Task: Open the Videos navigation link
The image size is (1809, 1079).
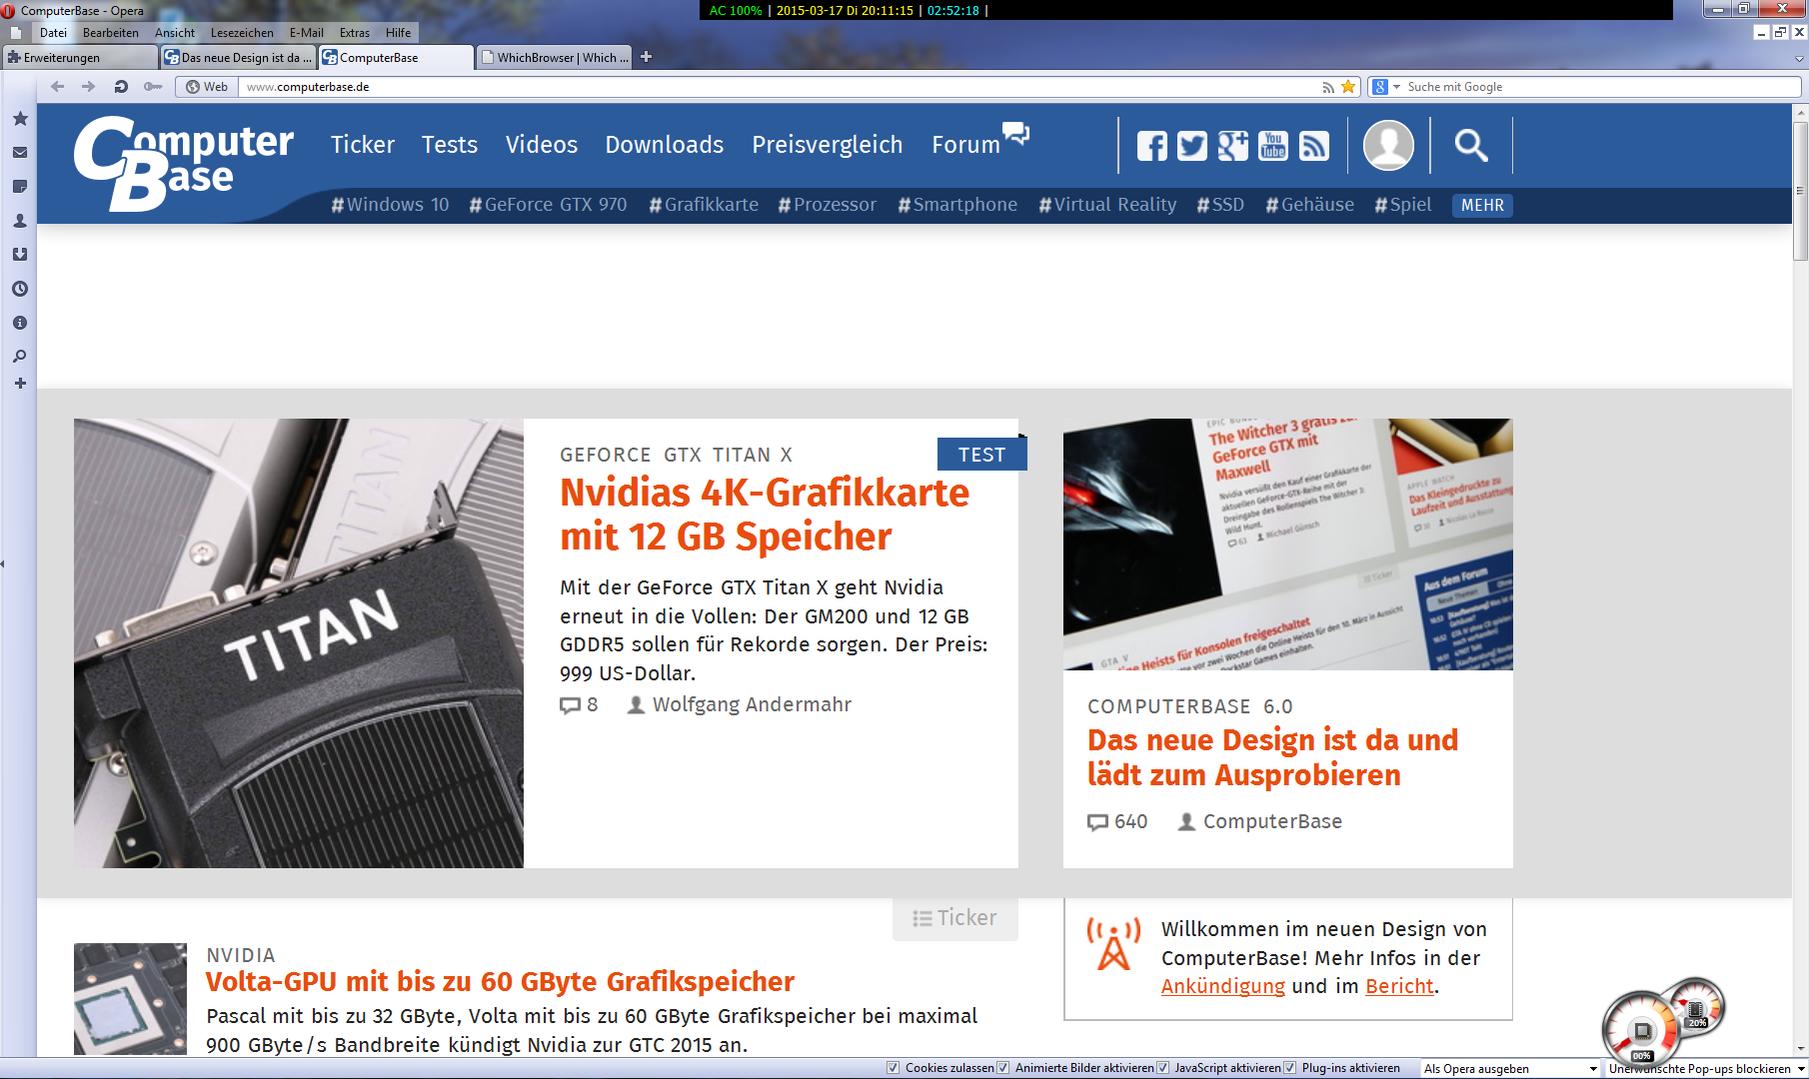Action: tap(541, 145)
